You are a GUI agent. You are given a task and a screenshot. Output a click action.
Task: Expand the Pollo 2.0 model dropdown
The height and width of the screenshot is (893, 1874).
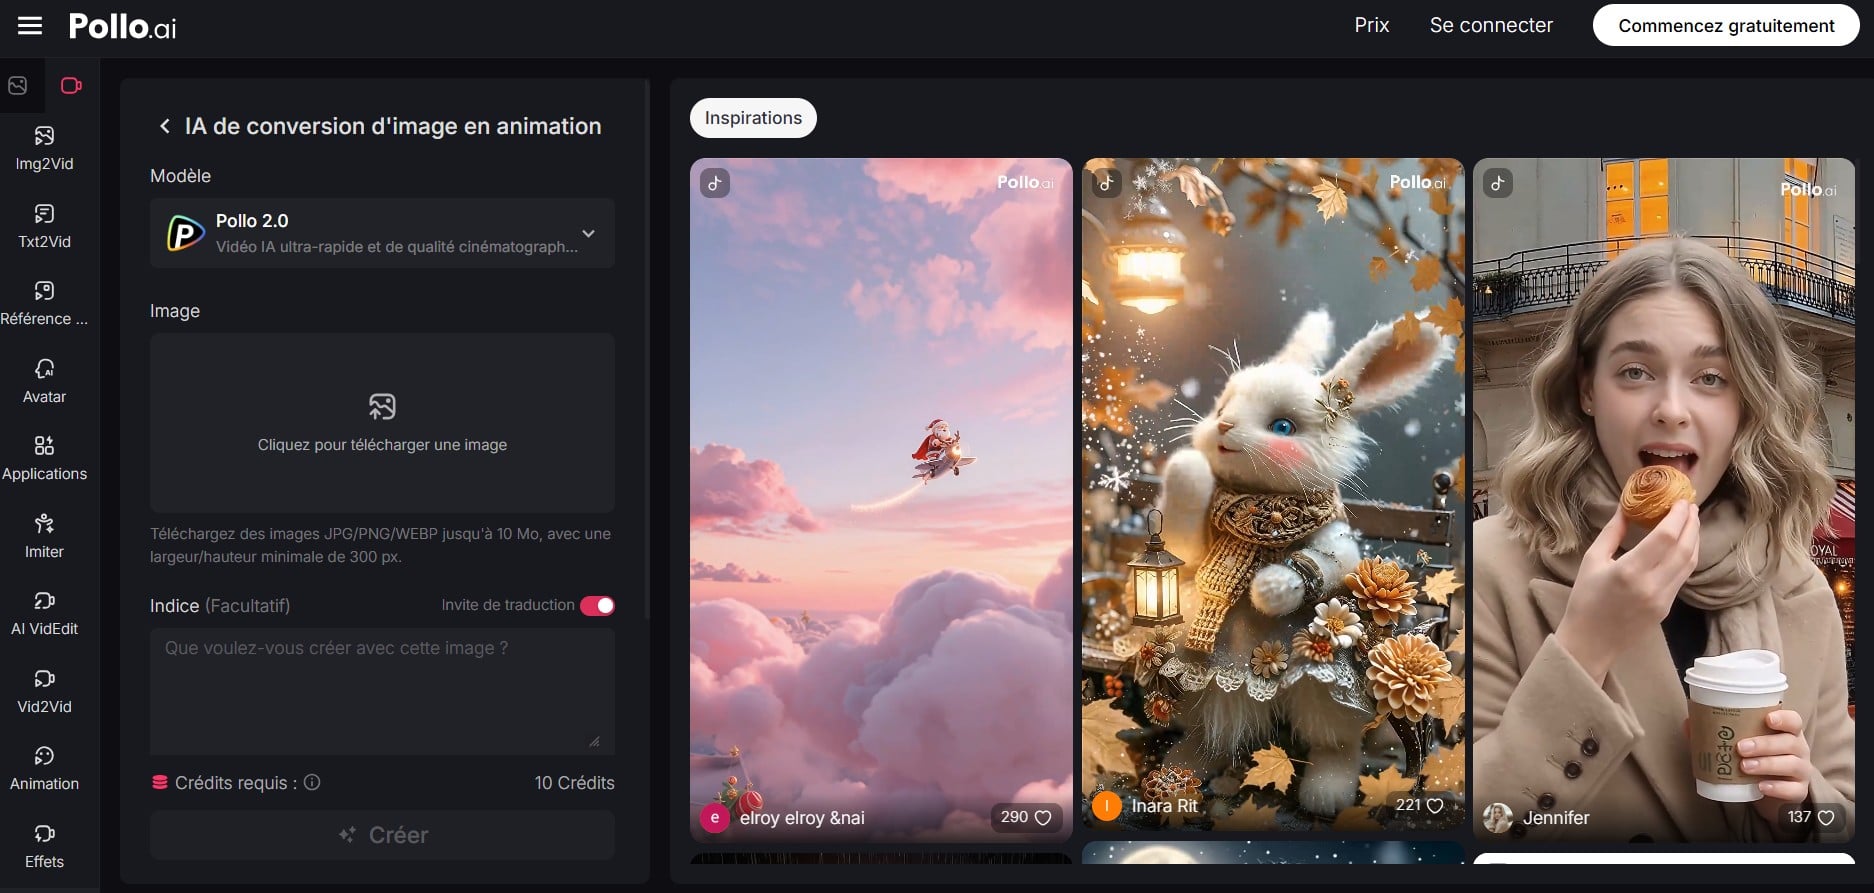coord(382,233)
